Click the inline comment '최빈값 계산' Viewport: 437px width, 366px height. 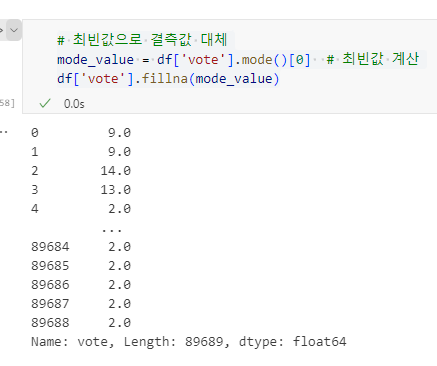373,59
